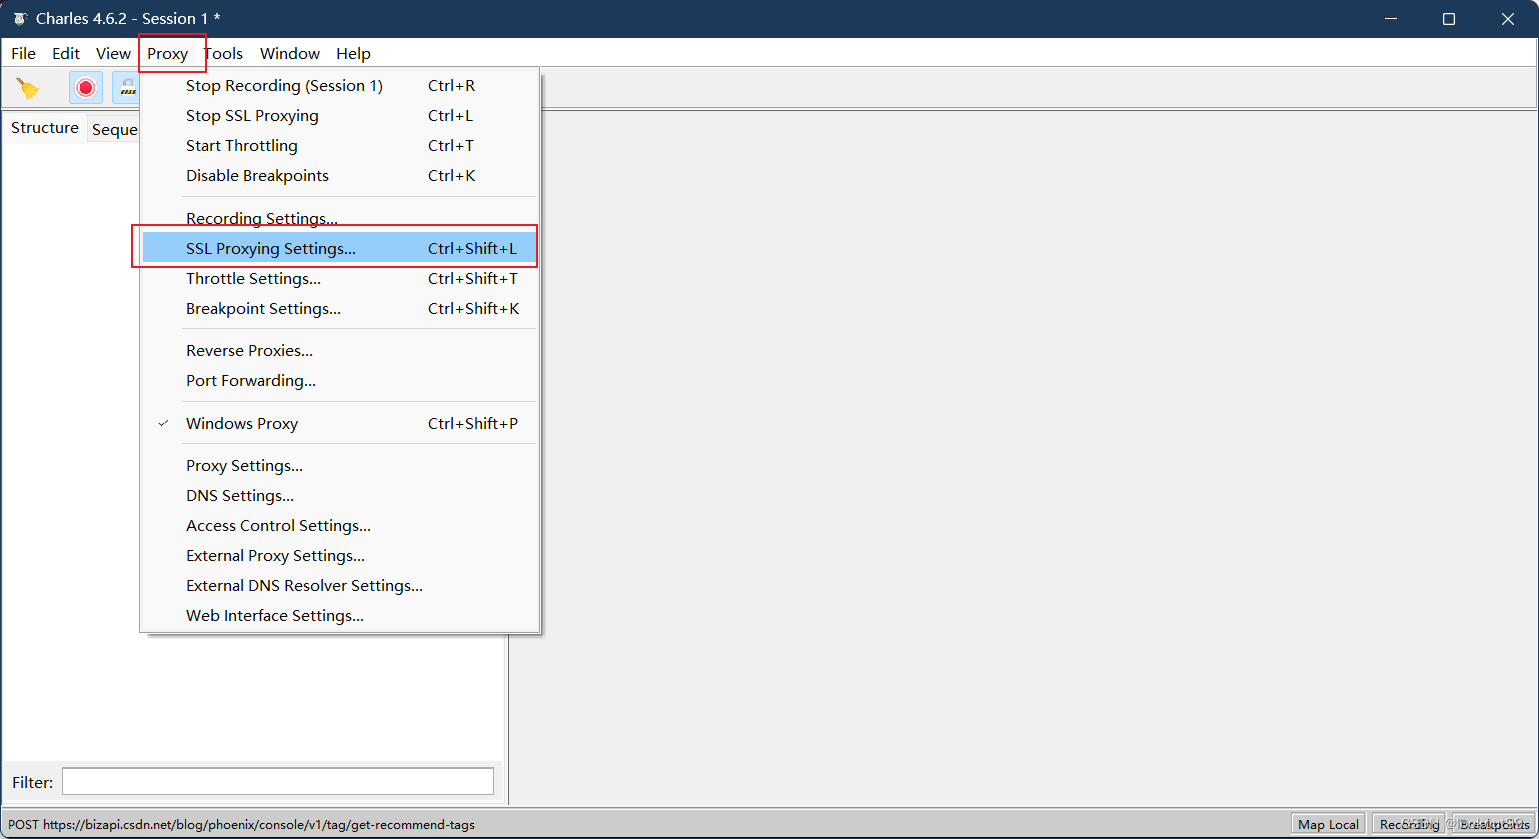
Task: Click the POST bizapi.csdn.net status text
Action: (x=241, y=825)
